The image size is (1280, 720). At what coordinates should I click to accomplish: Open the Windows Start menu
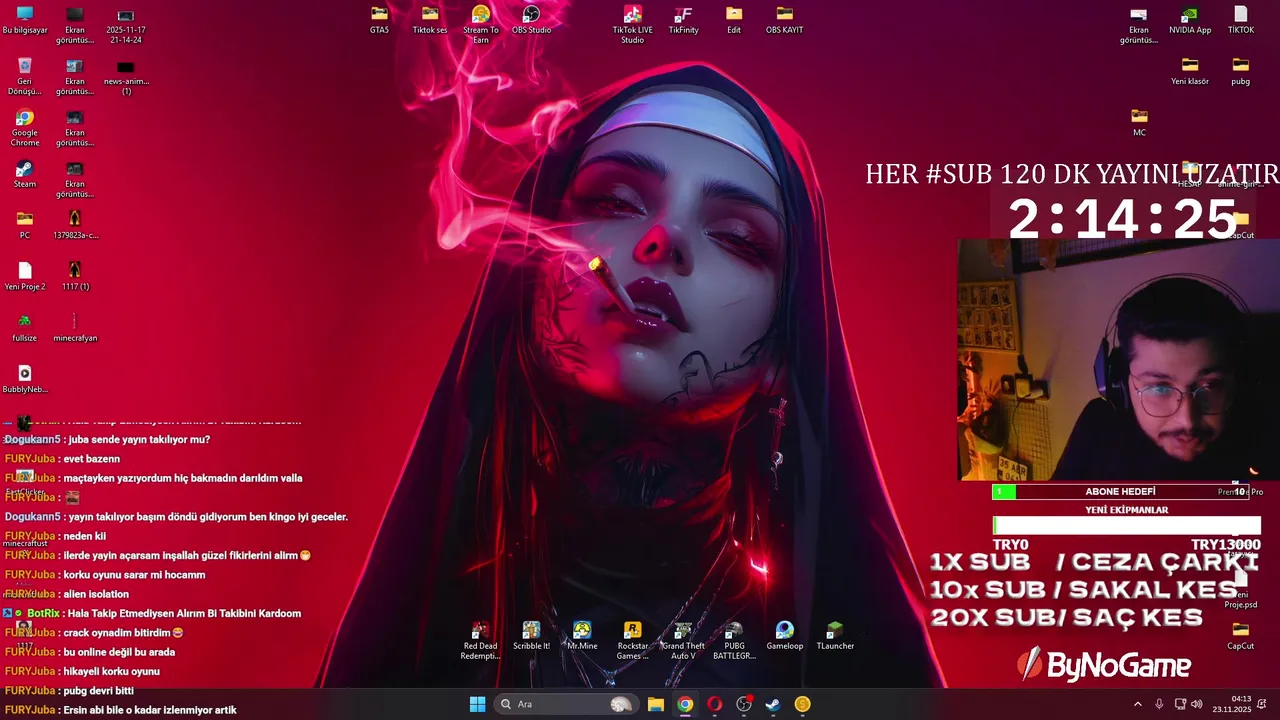(x=478, y=704)
